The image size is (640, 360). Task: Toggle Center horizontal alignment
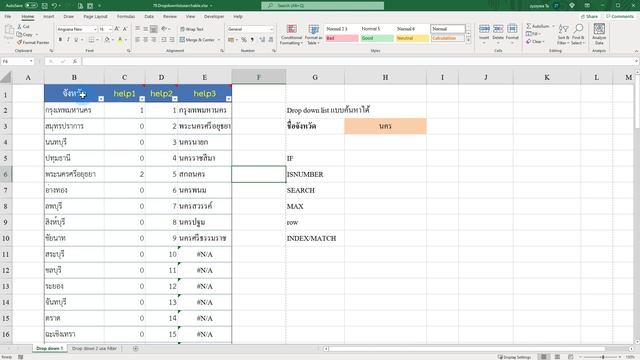(146, 40)
